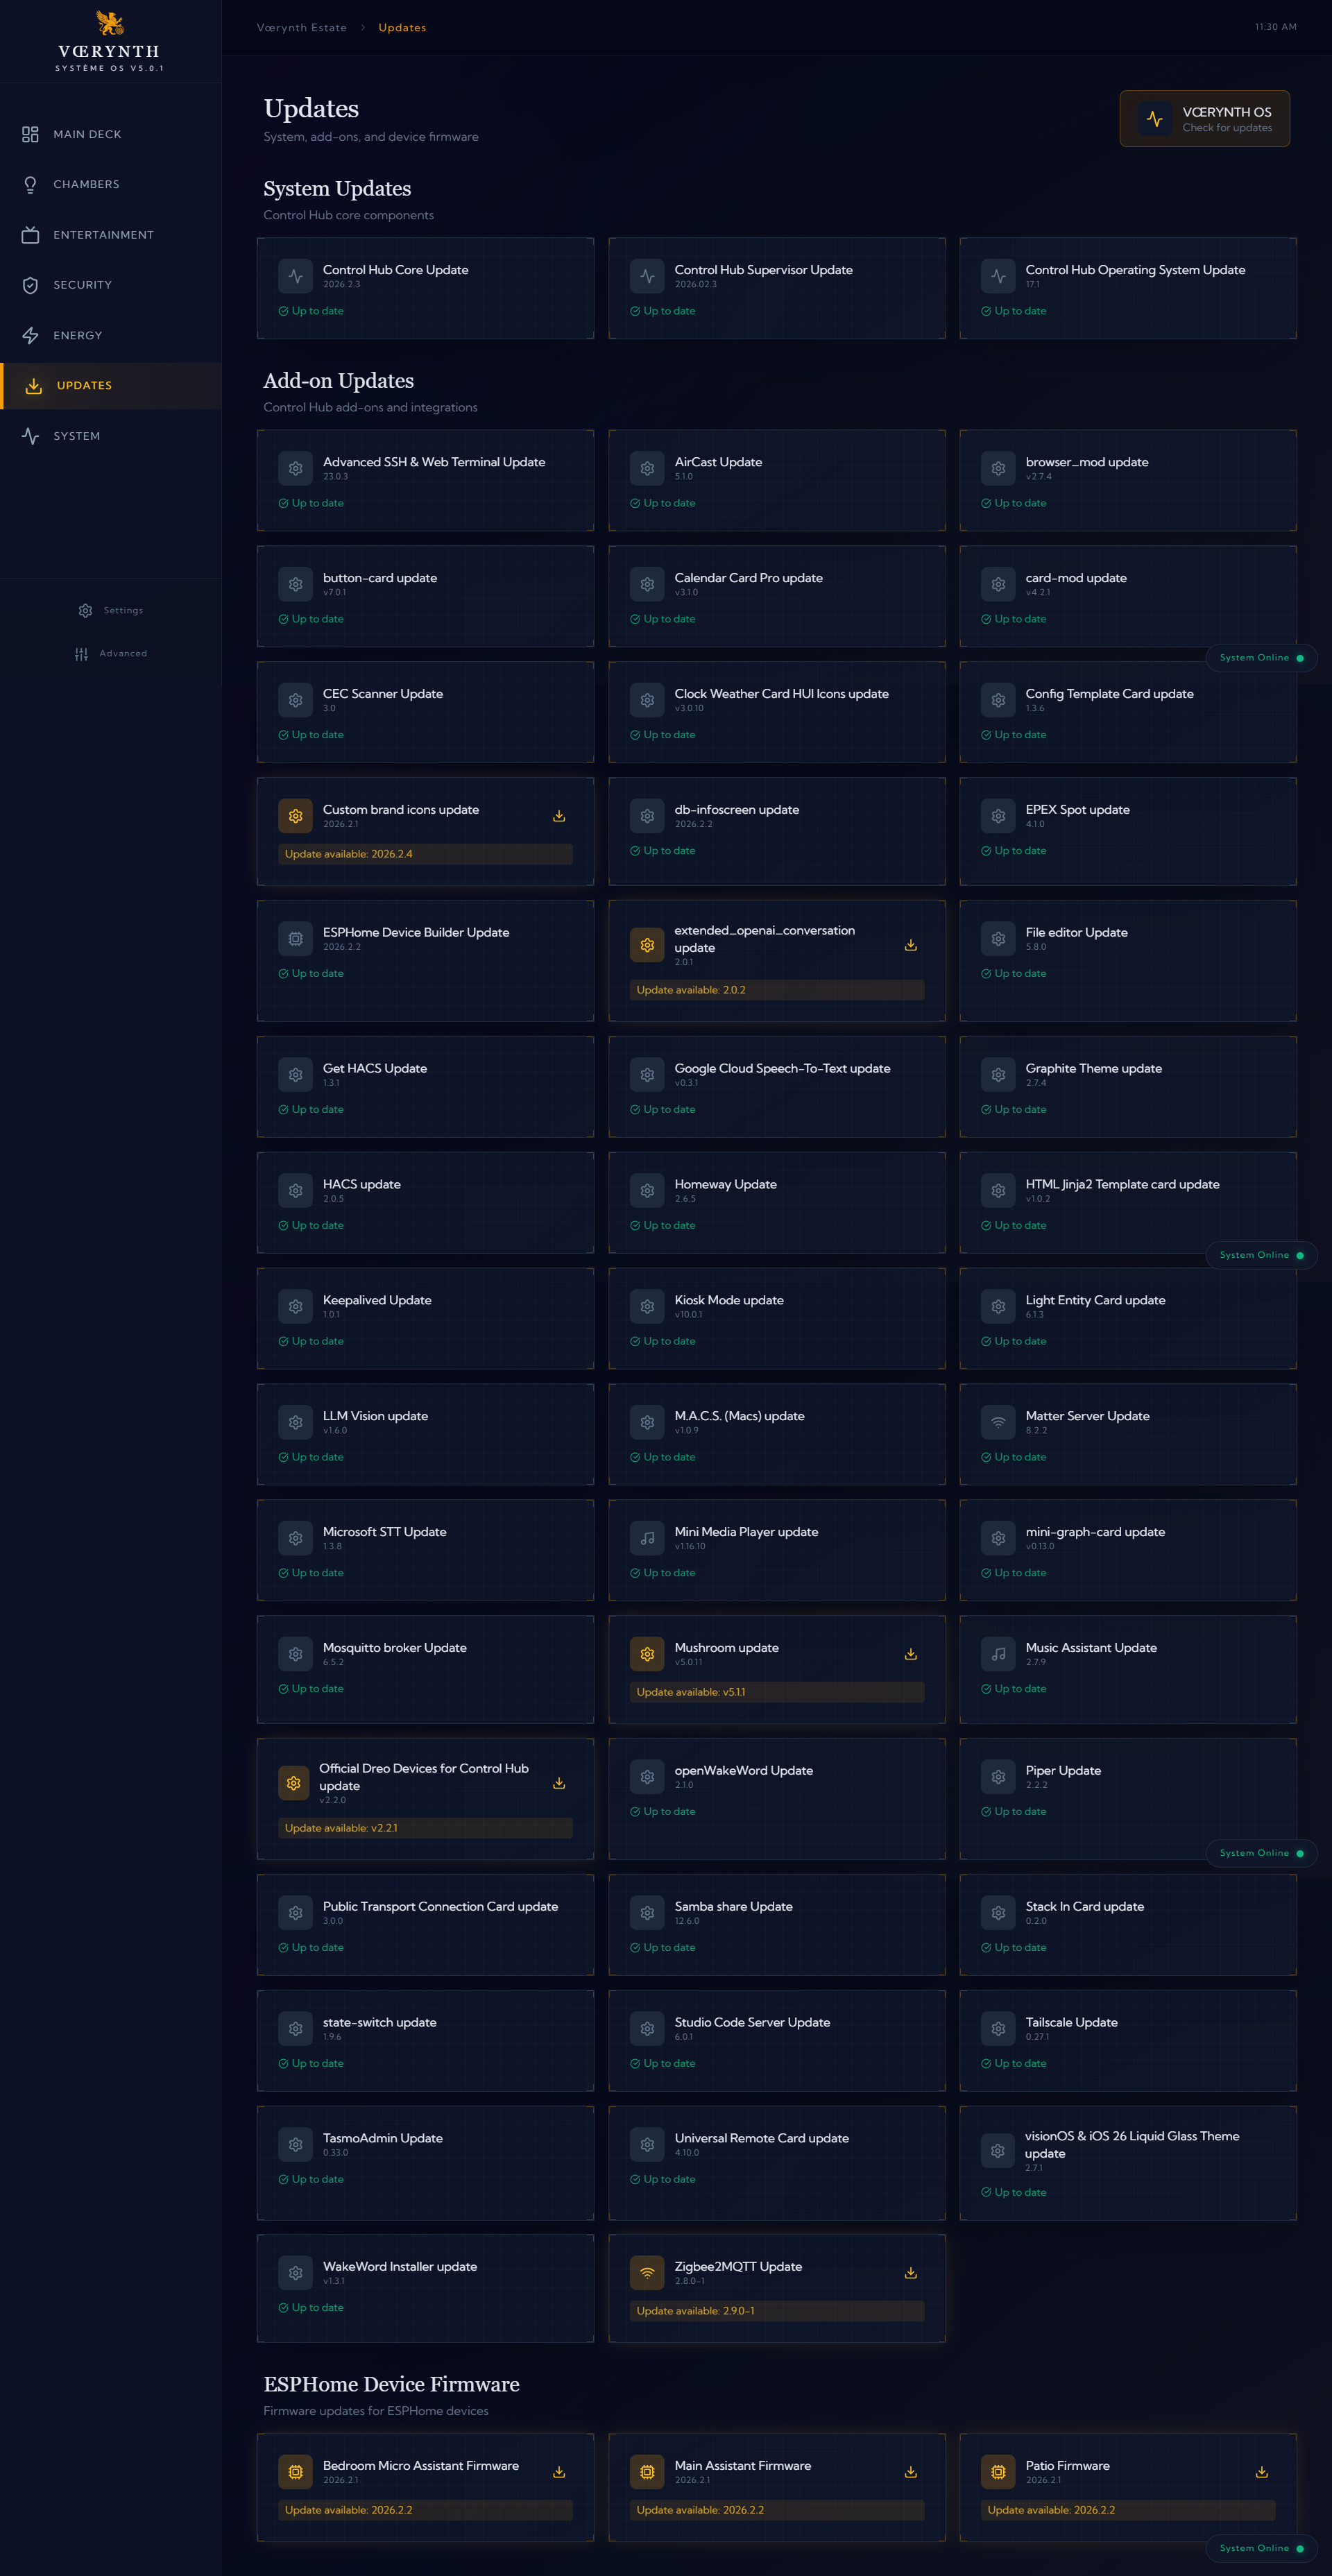Click the download icon on Mushroom update
Image resolution: width=1332 pixels, height=2576 pixels.
click(x=910, y=1654)
